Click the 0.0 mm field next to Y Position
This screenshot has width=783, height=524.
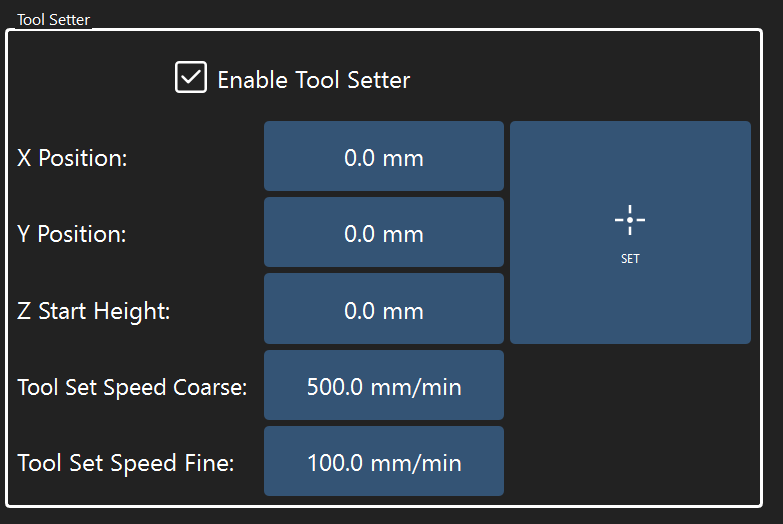coord(384,233)
